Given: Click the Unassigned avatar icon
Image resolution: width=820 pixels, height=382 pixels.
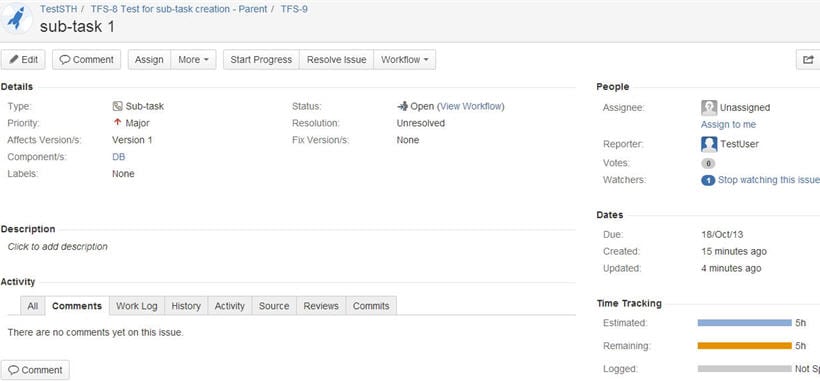Looking at the screenshot, I should point(709,108).
